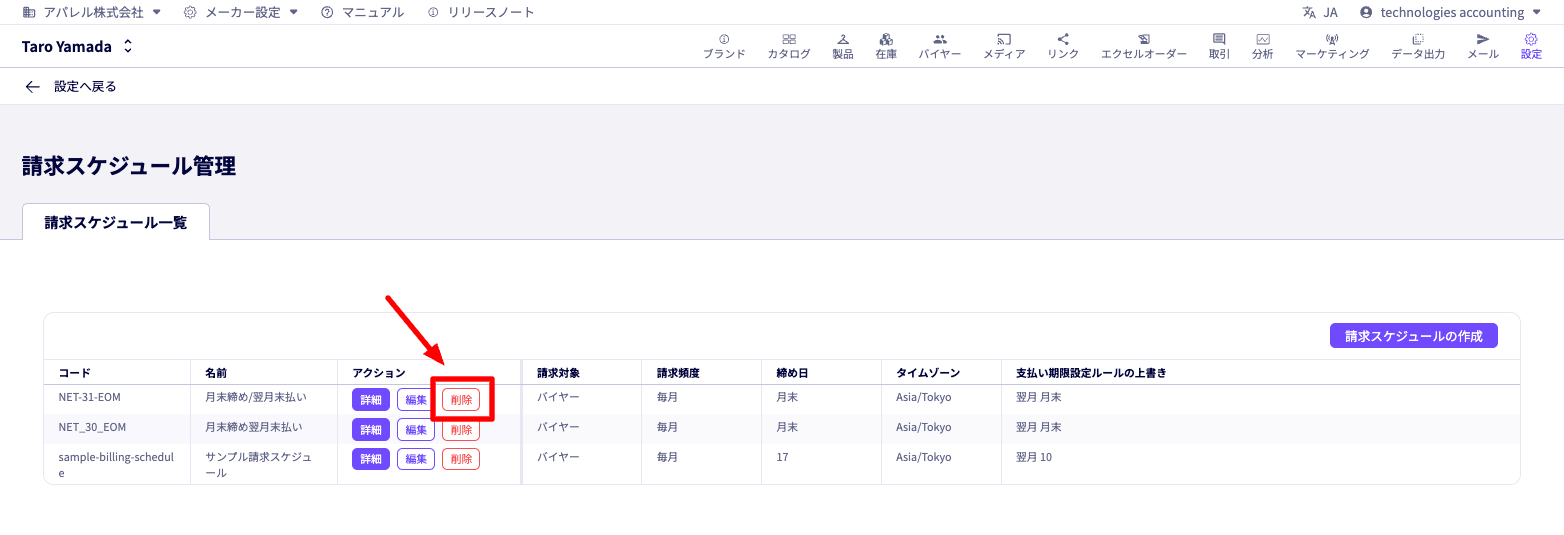This screenshot has height=535, width=1564.
Task: Open the データ出力 export icon
Action: pos(1418,39)
